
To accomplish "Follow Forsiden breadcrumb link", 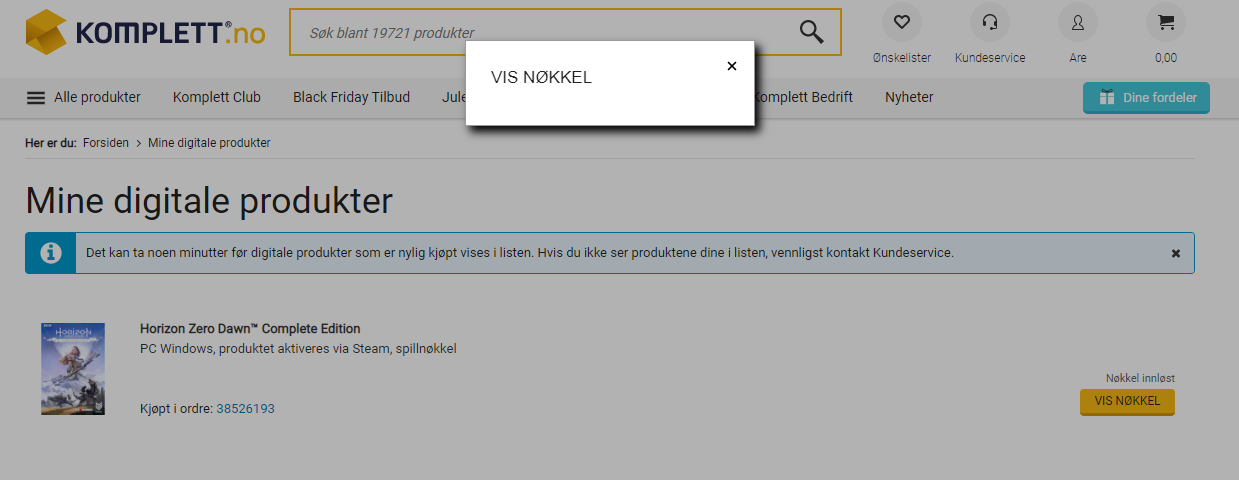I will tap(106, 143).
